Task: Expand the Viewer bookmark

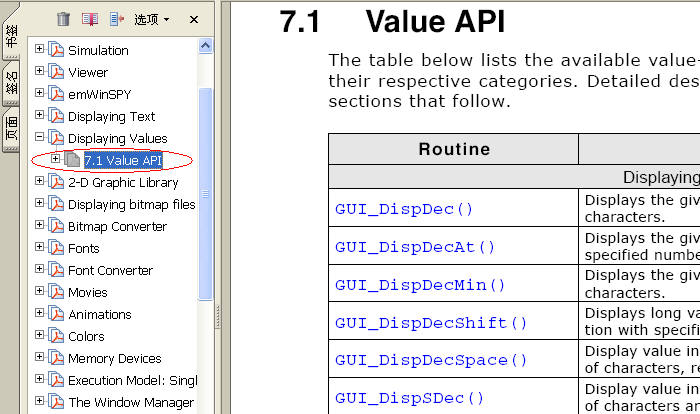Action: coord(39,71)
